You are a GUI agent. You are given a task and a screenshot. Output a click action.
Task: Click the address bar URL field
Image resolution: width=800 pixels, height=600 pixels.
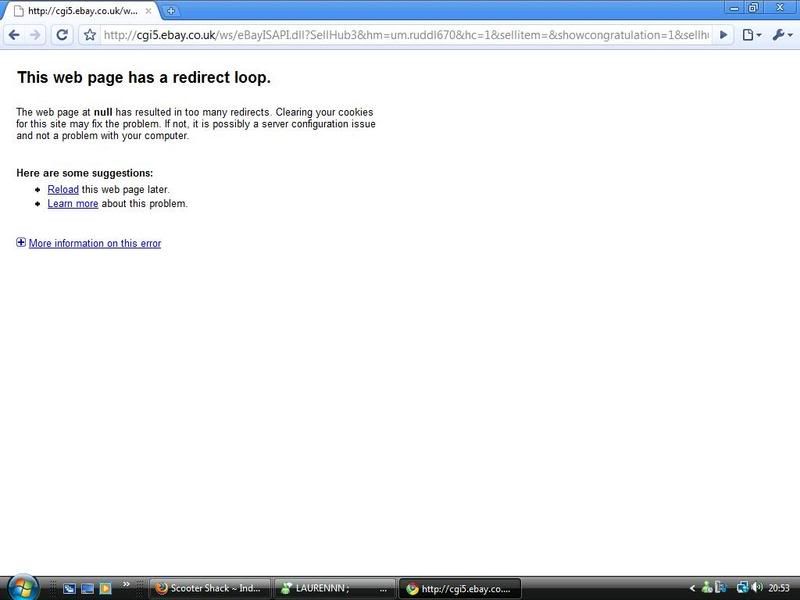pos(400,35)
